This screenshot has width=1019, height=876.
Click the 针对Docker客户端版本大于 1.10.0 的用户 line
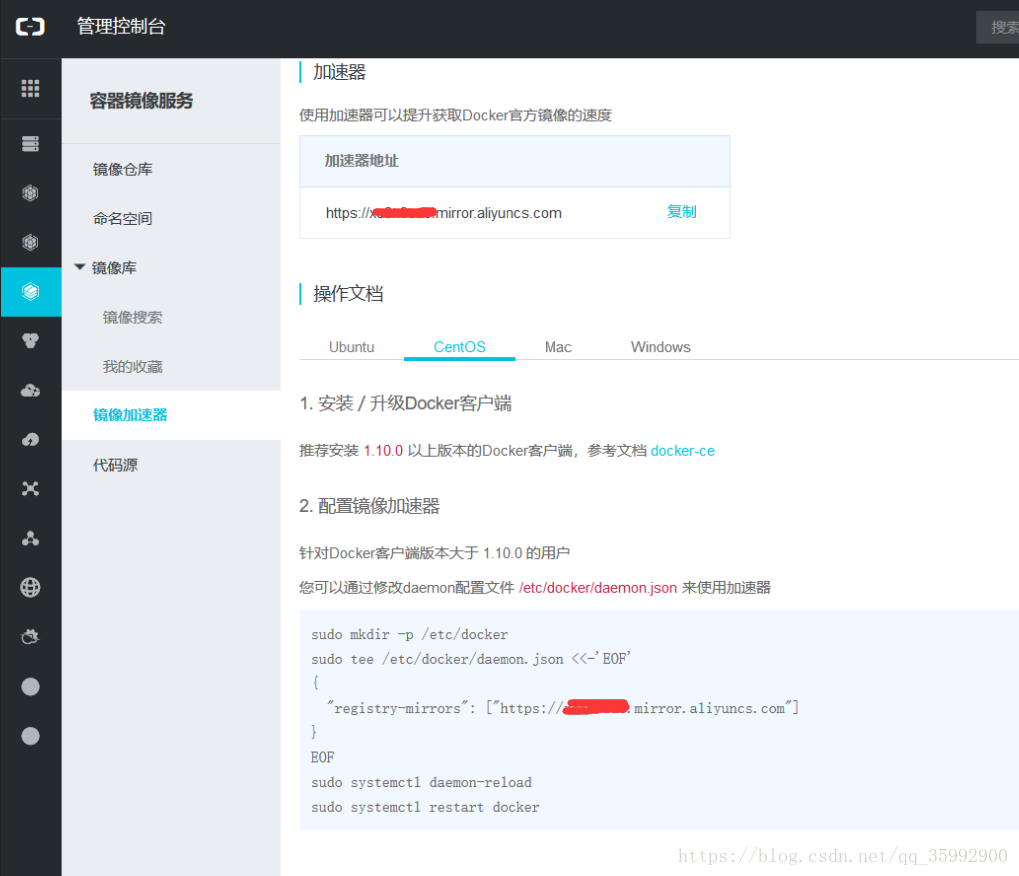click(434, 553)
